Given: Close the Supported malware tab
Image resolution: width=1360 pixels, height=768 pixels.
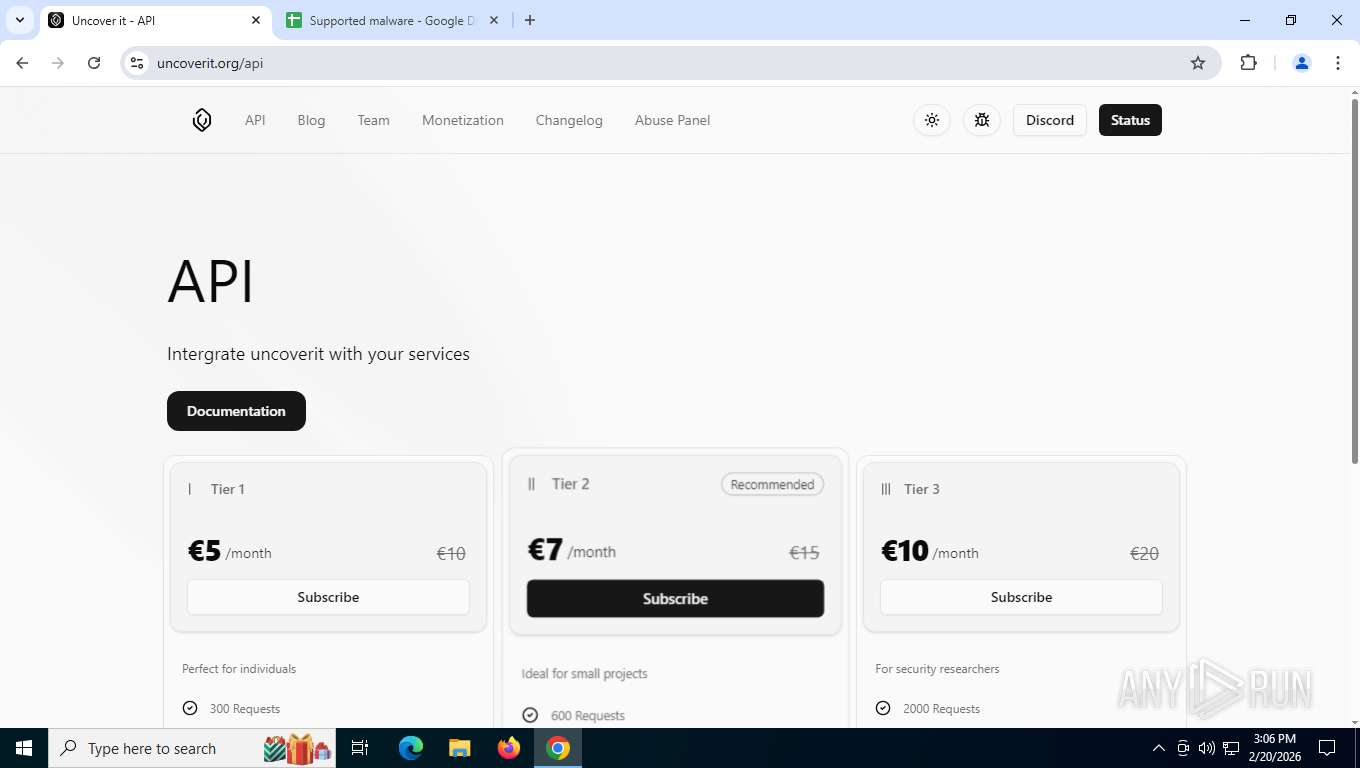Looking at the screenshot, I should click(x=494, y=20).
